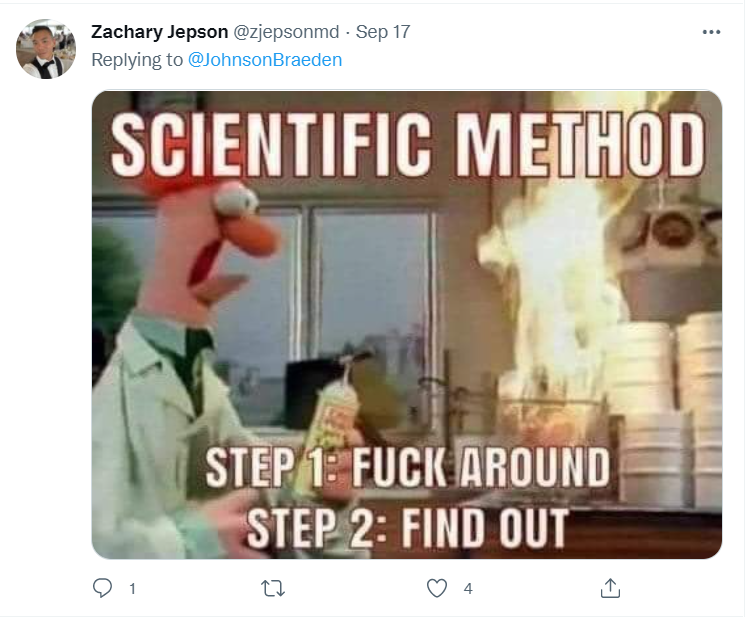Open the share icon for this tweet
The width and height of the screenshot is (755, 617).
610,588
